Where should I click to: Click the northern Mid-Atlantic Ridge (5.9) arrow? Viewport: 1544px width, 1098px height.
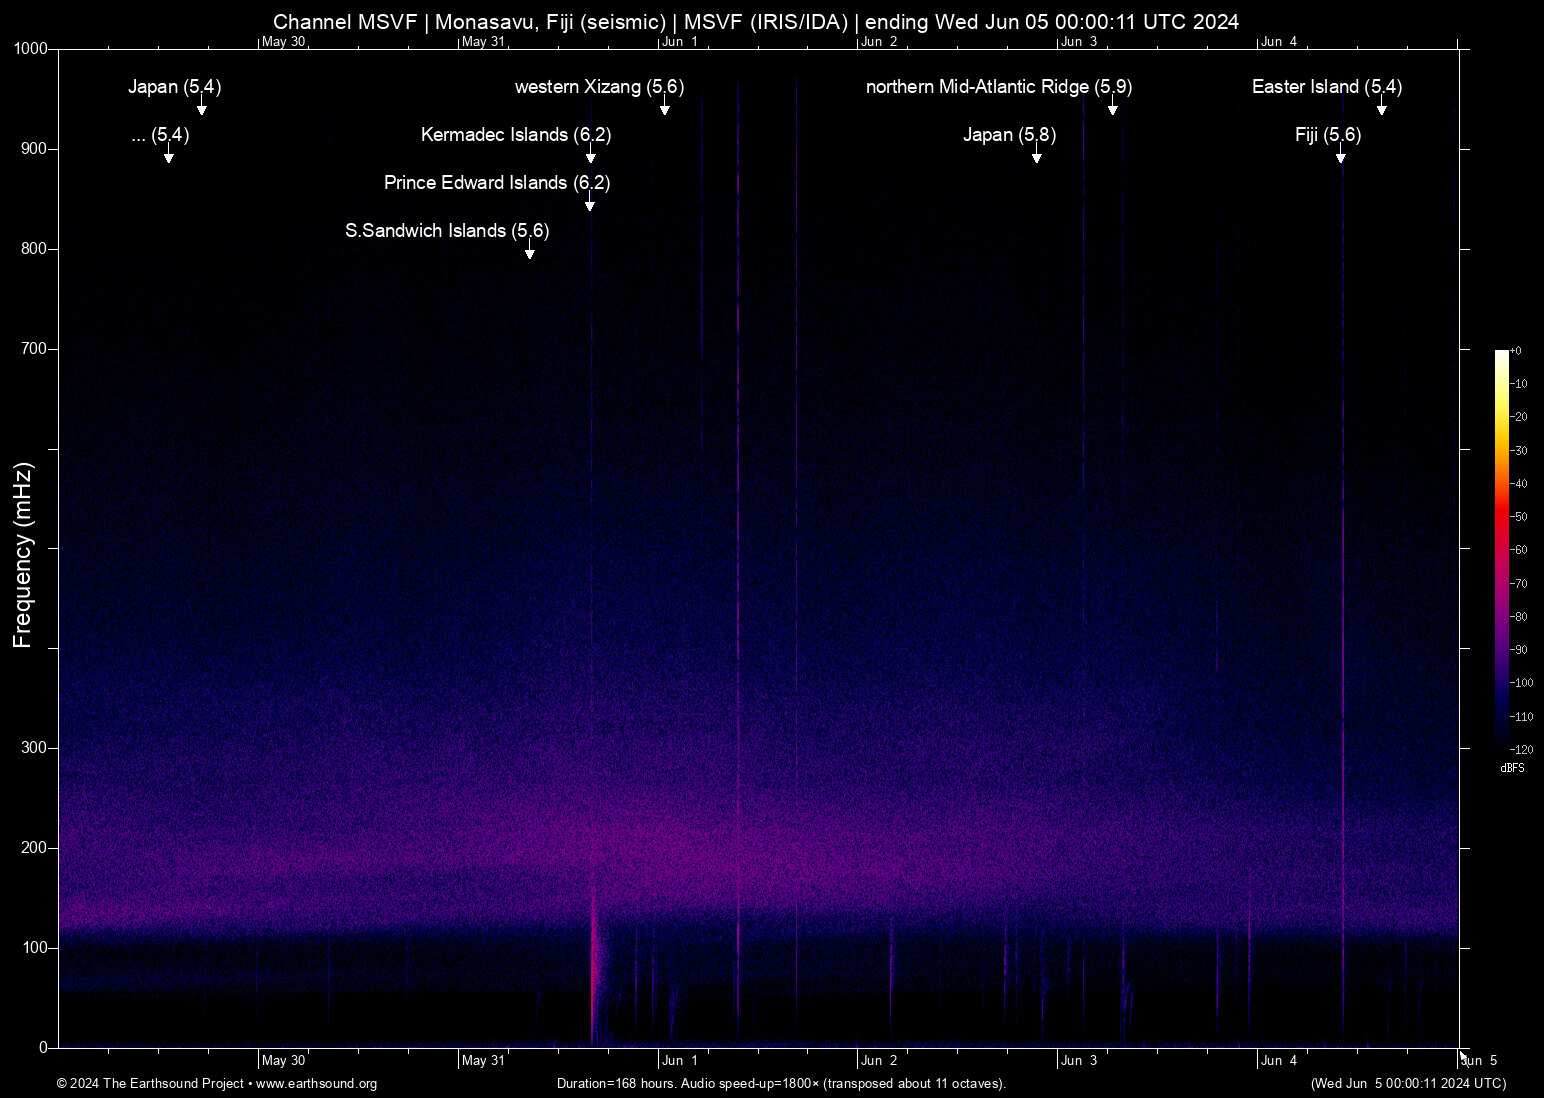1113,112
